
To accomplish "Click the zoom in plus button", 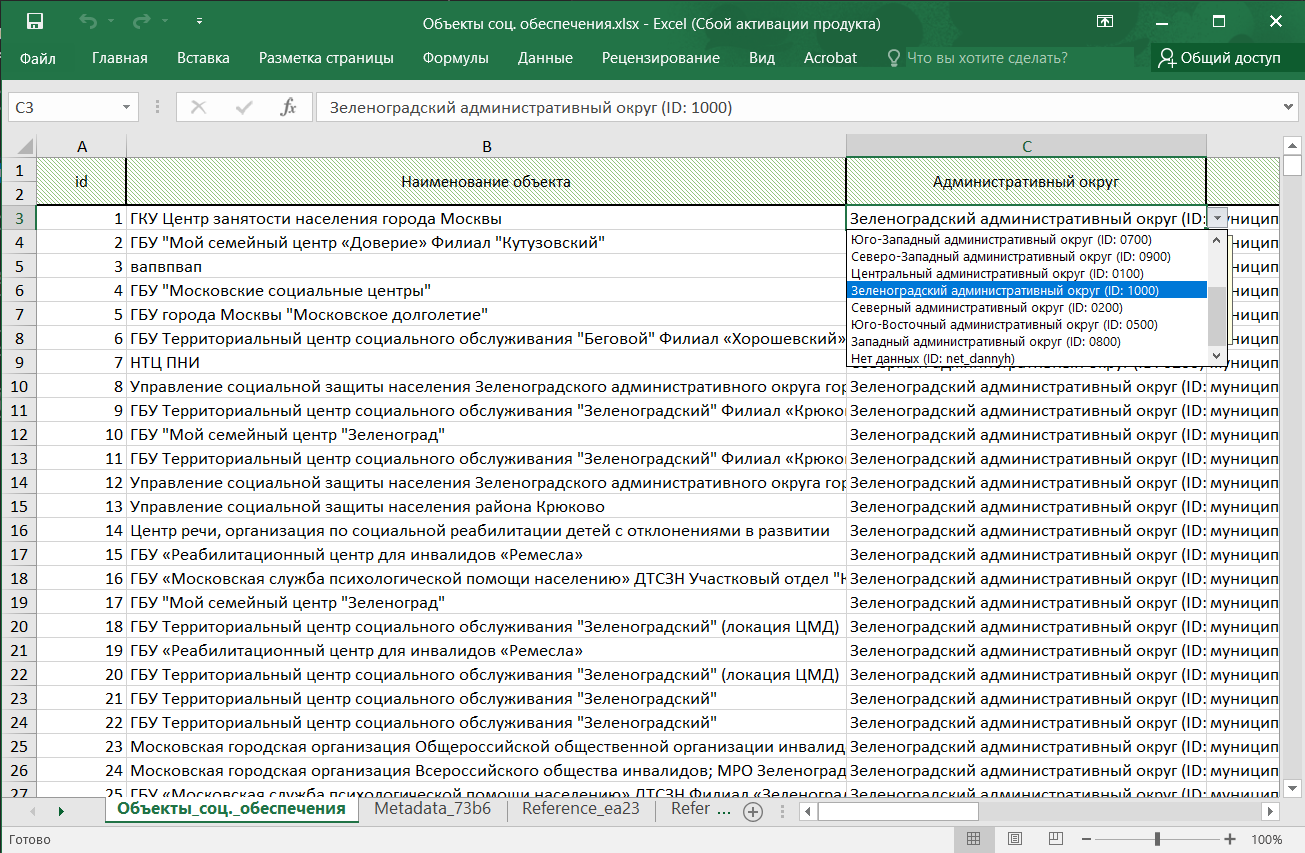I will pos(1230,839).
